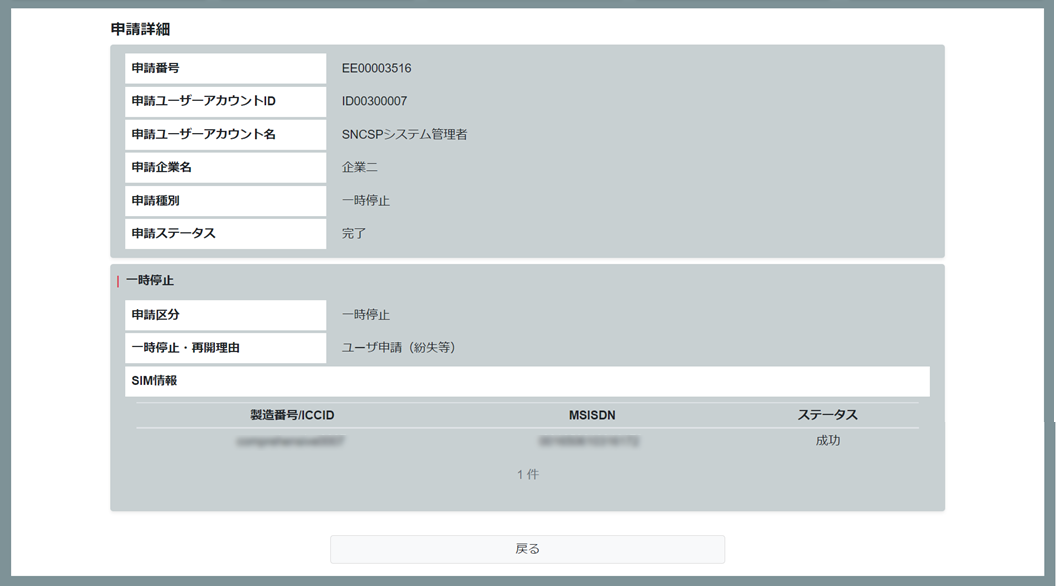Click 成功 status cell
The image size is (1056, 586).
click(x=828, y=441)
